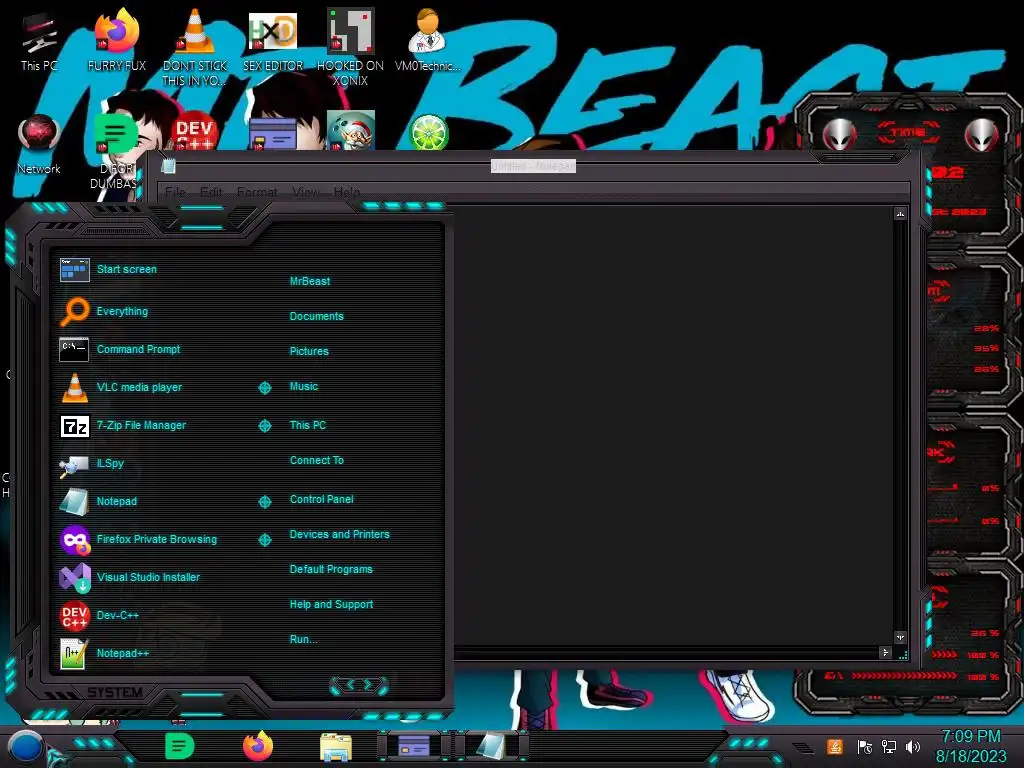
Task: Select DONT STICK THIS VLC desktop shortcut
Action: click(x=195, y=47)
